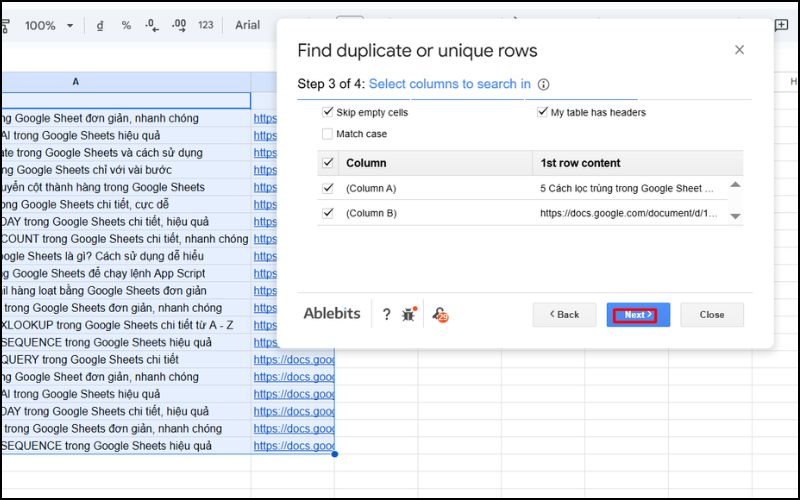Viewport: 800px width, 500px height.
Task: Toggle the Skip empty cells checkbox
Action: [328, 113]
